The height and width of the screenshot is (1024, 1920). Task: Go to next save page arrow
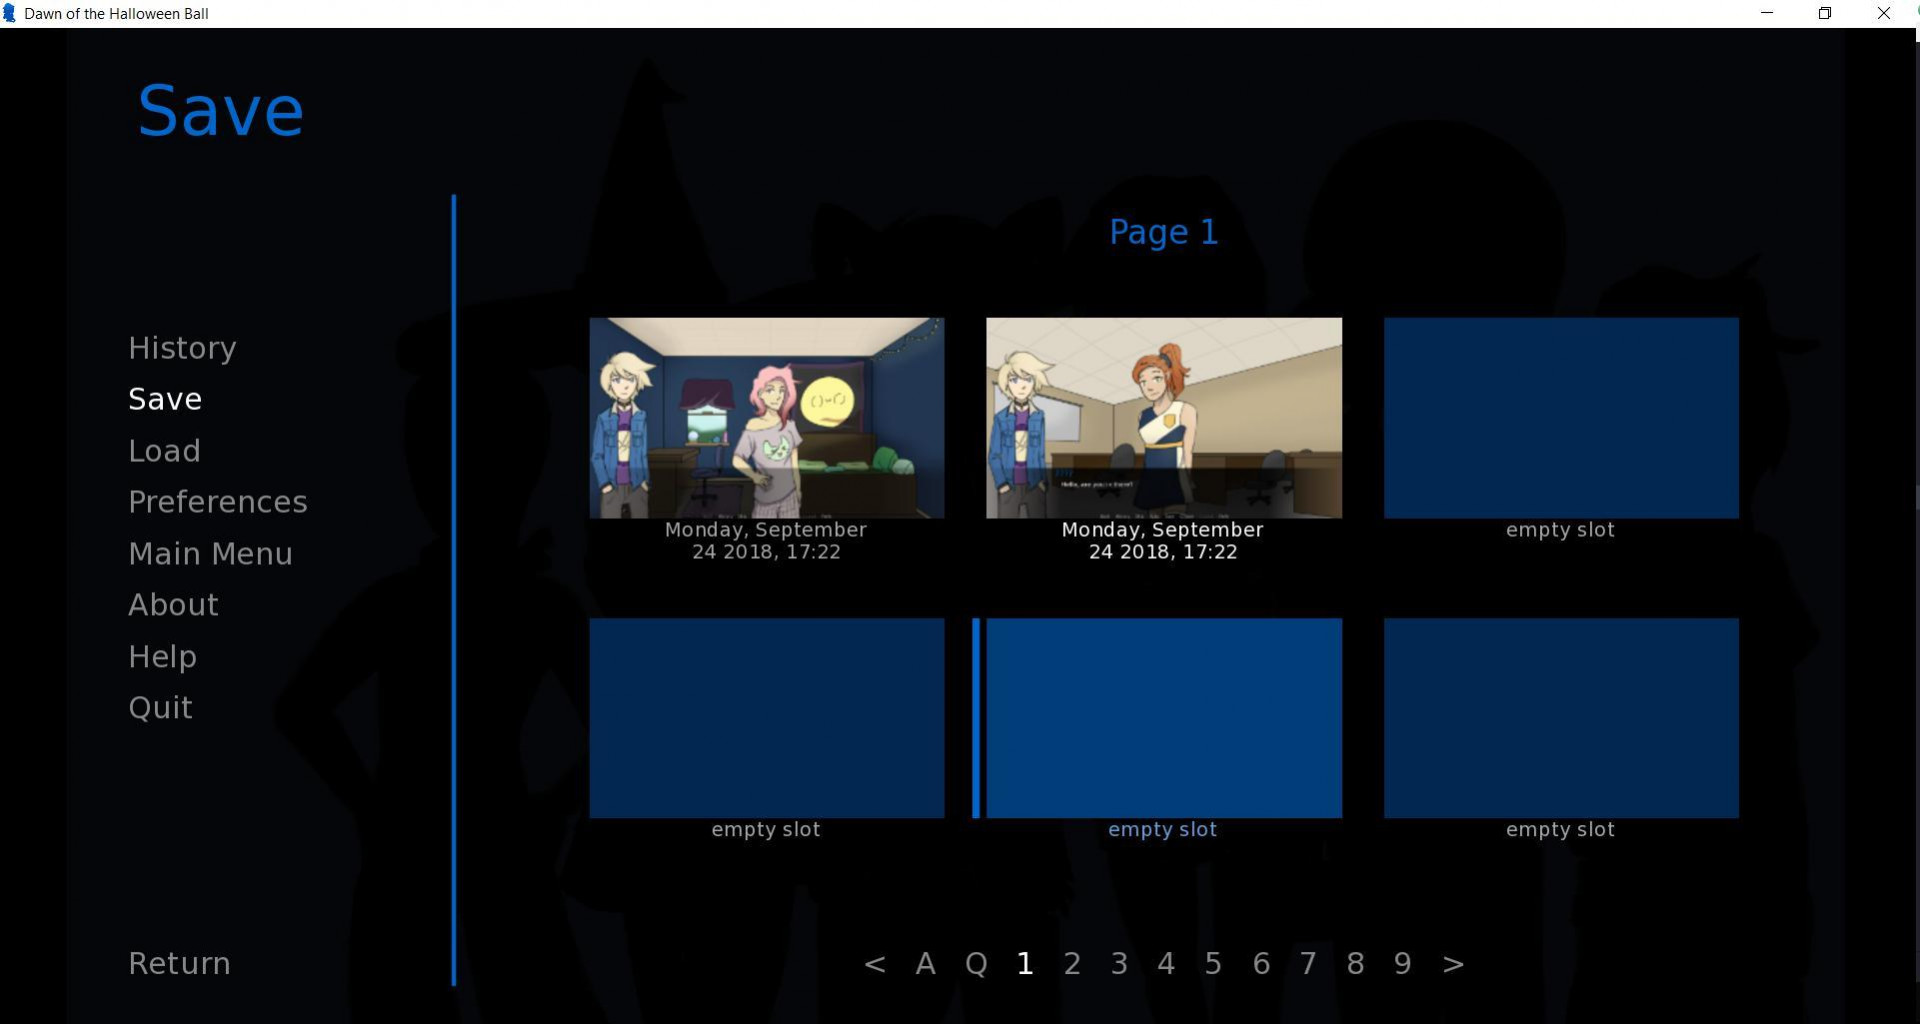[1453, 964]
